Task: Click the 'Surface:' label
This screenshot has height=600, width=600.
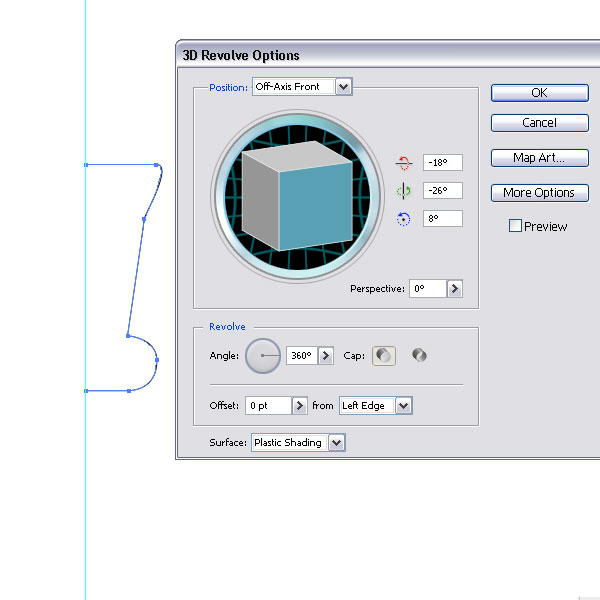Action: tap(228, 443)
